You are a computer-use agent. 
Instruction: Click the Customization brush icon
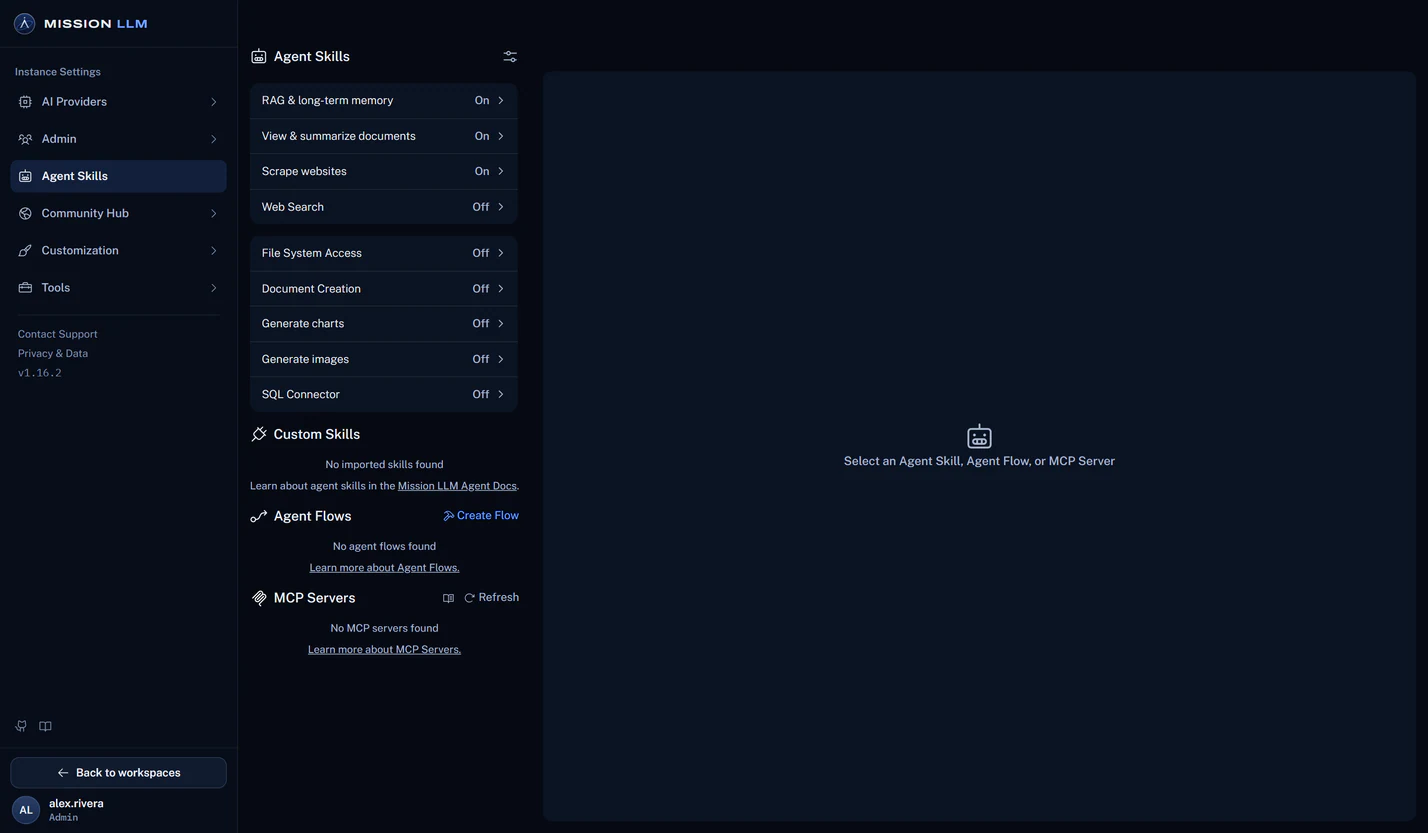[x=25, y=251]
